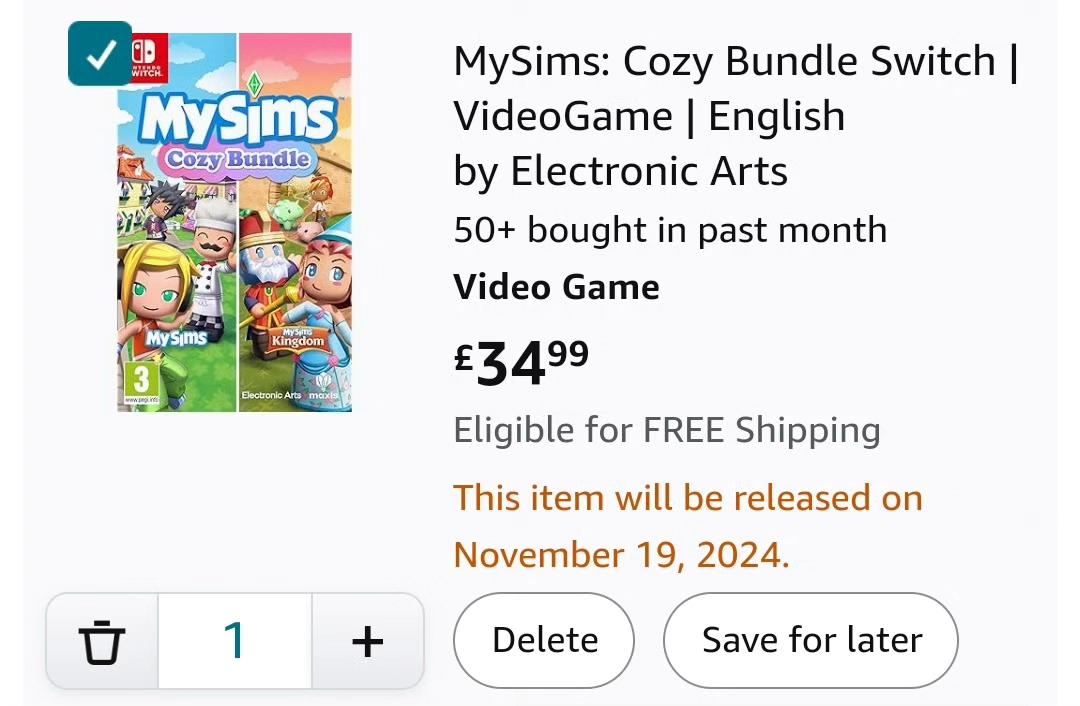Click the Save for later button

tap(811, 641)
